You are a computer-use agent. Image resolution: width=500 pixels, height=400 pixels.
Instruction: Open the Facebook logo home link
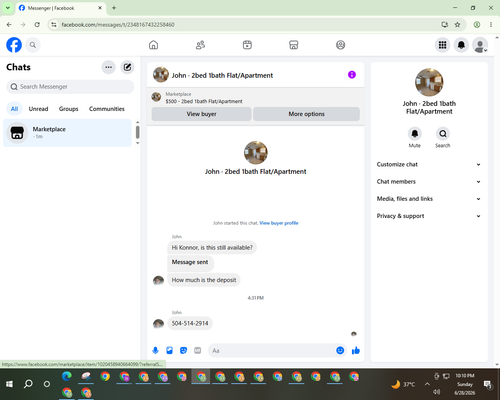14,45
